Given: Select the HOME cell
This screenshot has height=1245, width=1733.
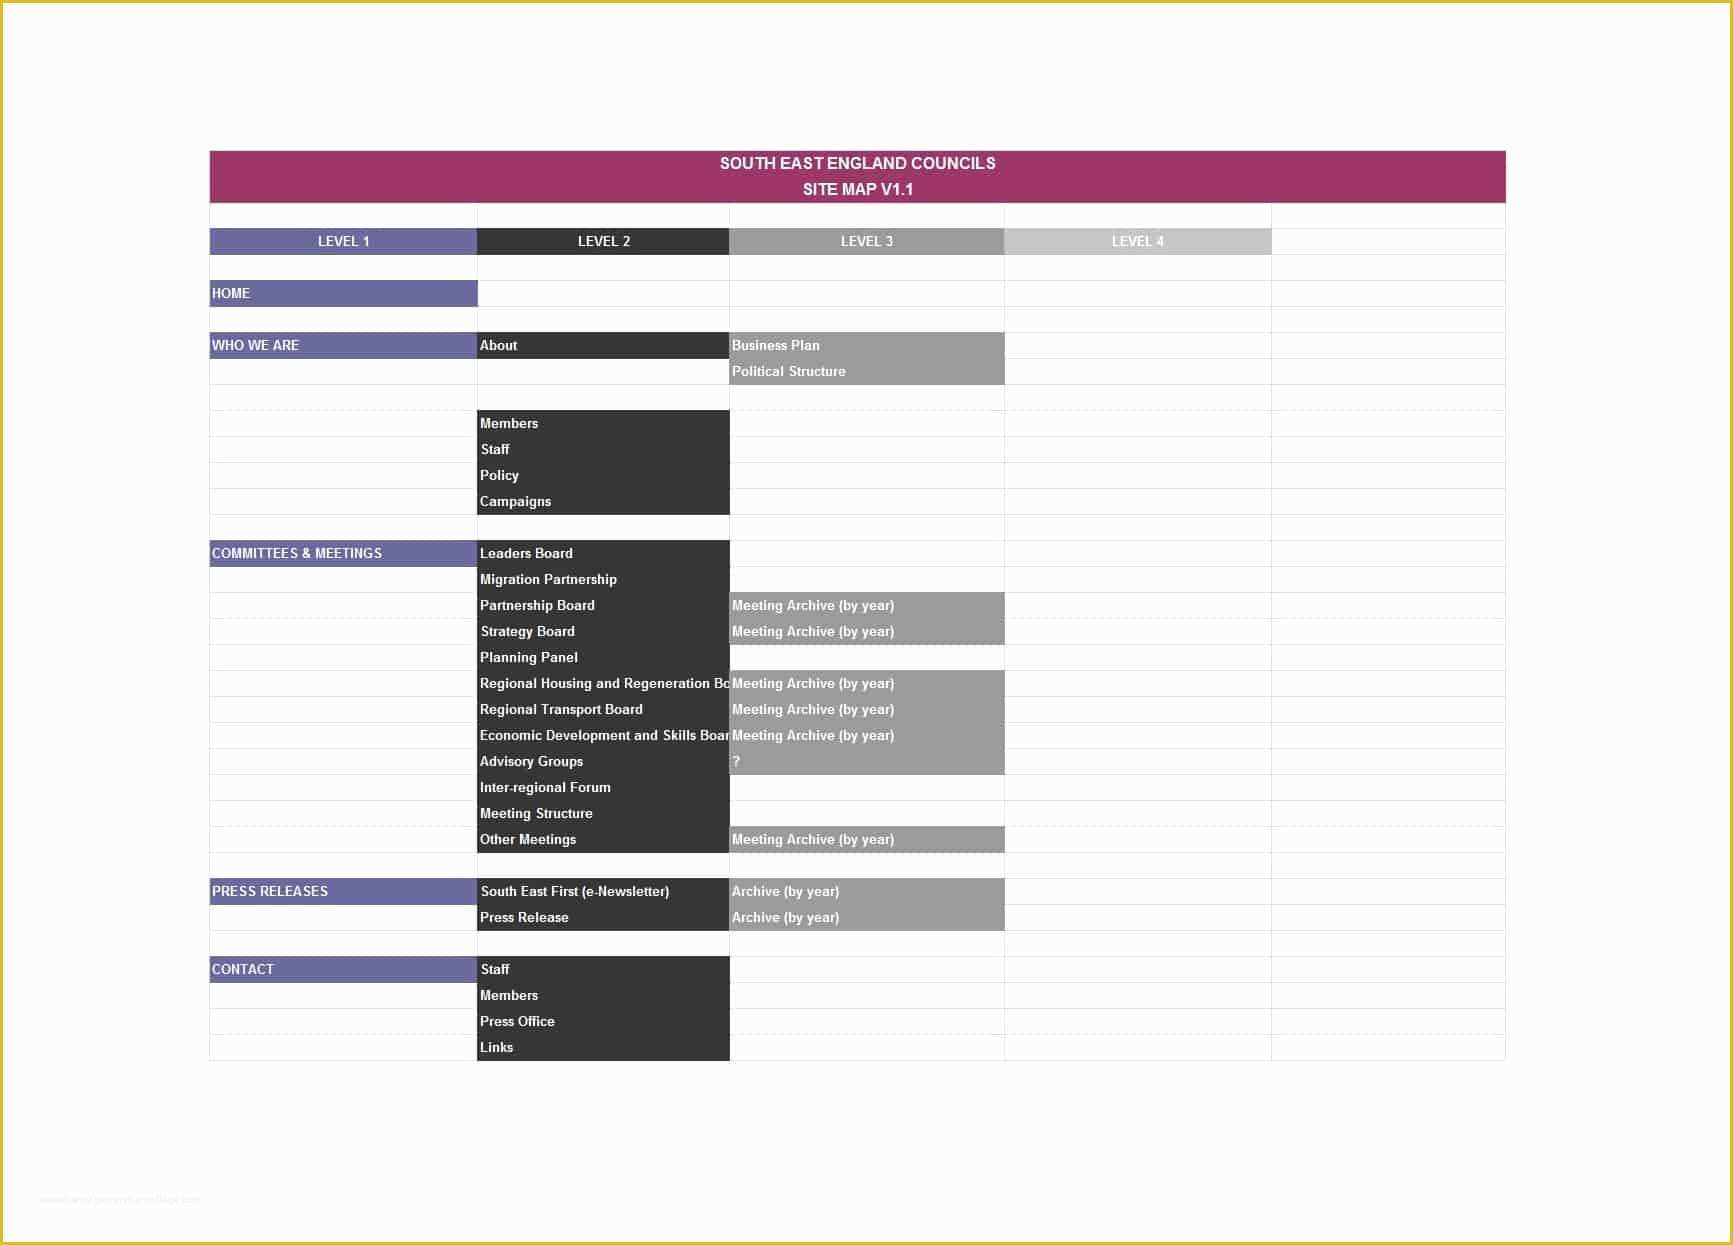Looking at the screenshot, I should pyautogui.click(x=343, y=293).
